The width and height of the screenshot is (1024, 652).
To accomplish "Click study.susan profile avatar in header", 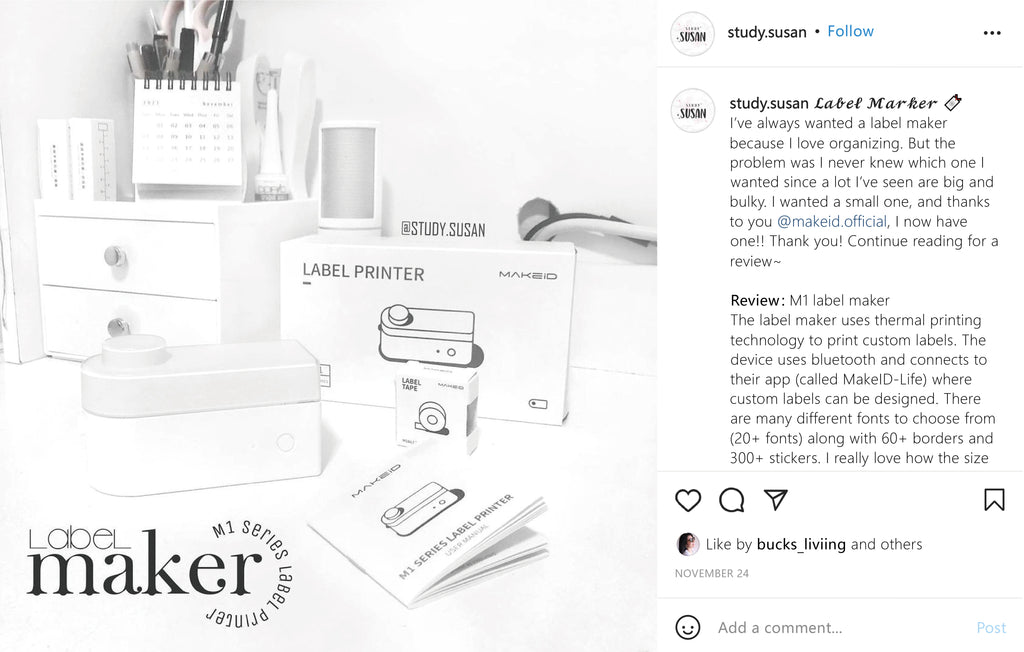I will tap(692, 34).
